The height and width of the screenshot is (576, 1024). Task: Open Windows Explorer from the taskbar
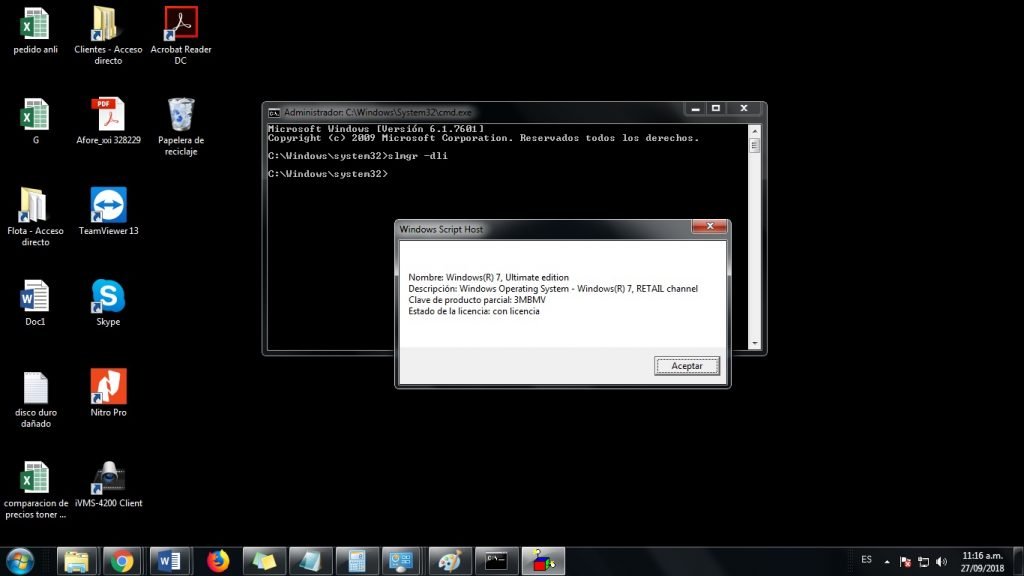tap(77, 562)
